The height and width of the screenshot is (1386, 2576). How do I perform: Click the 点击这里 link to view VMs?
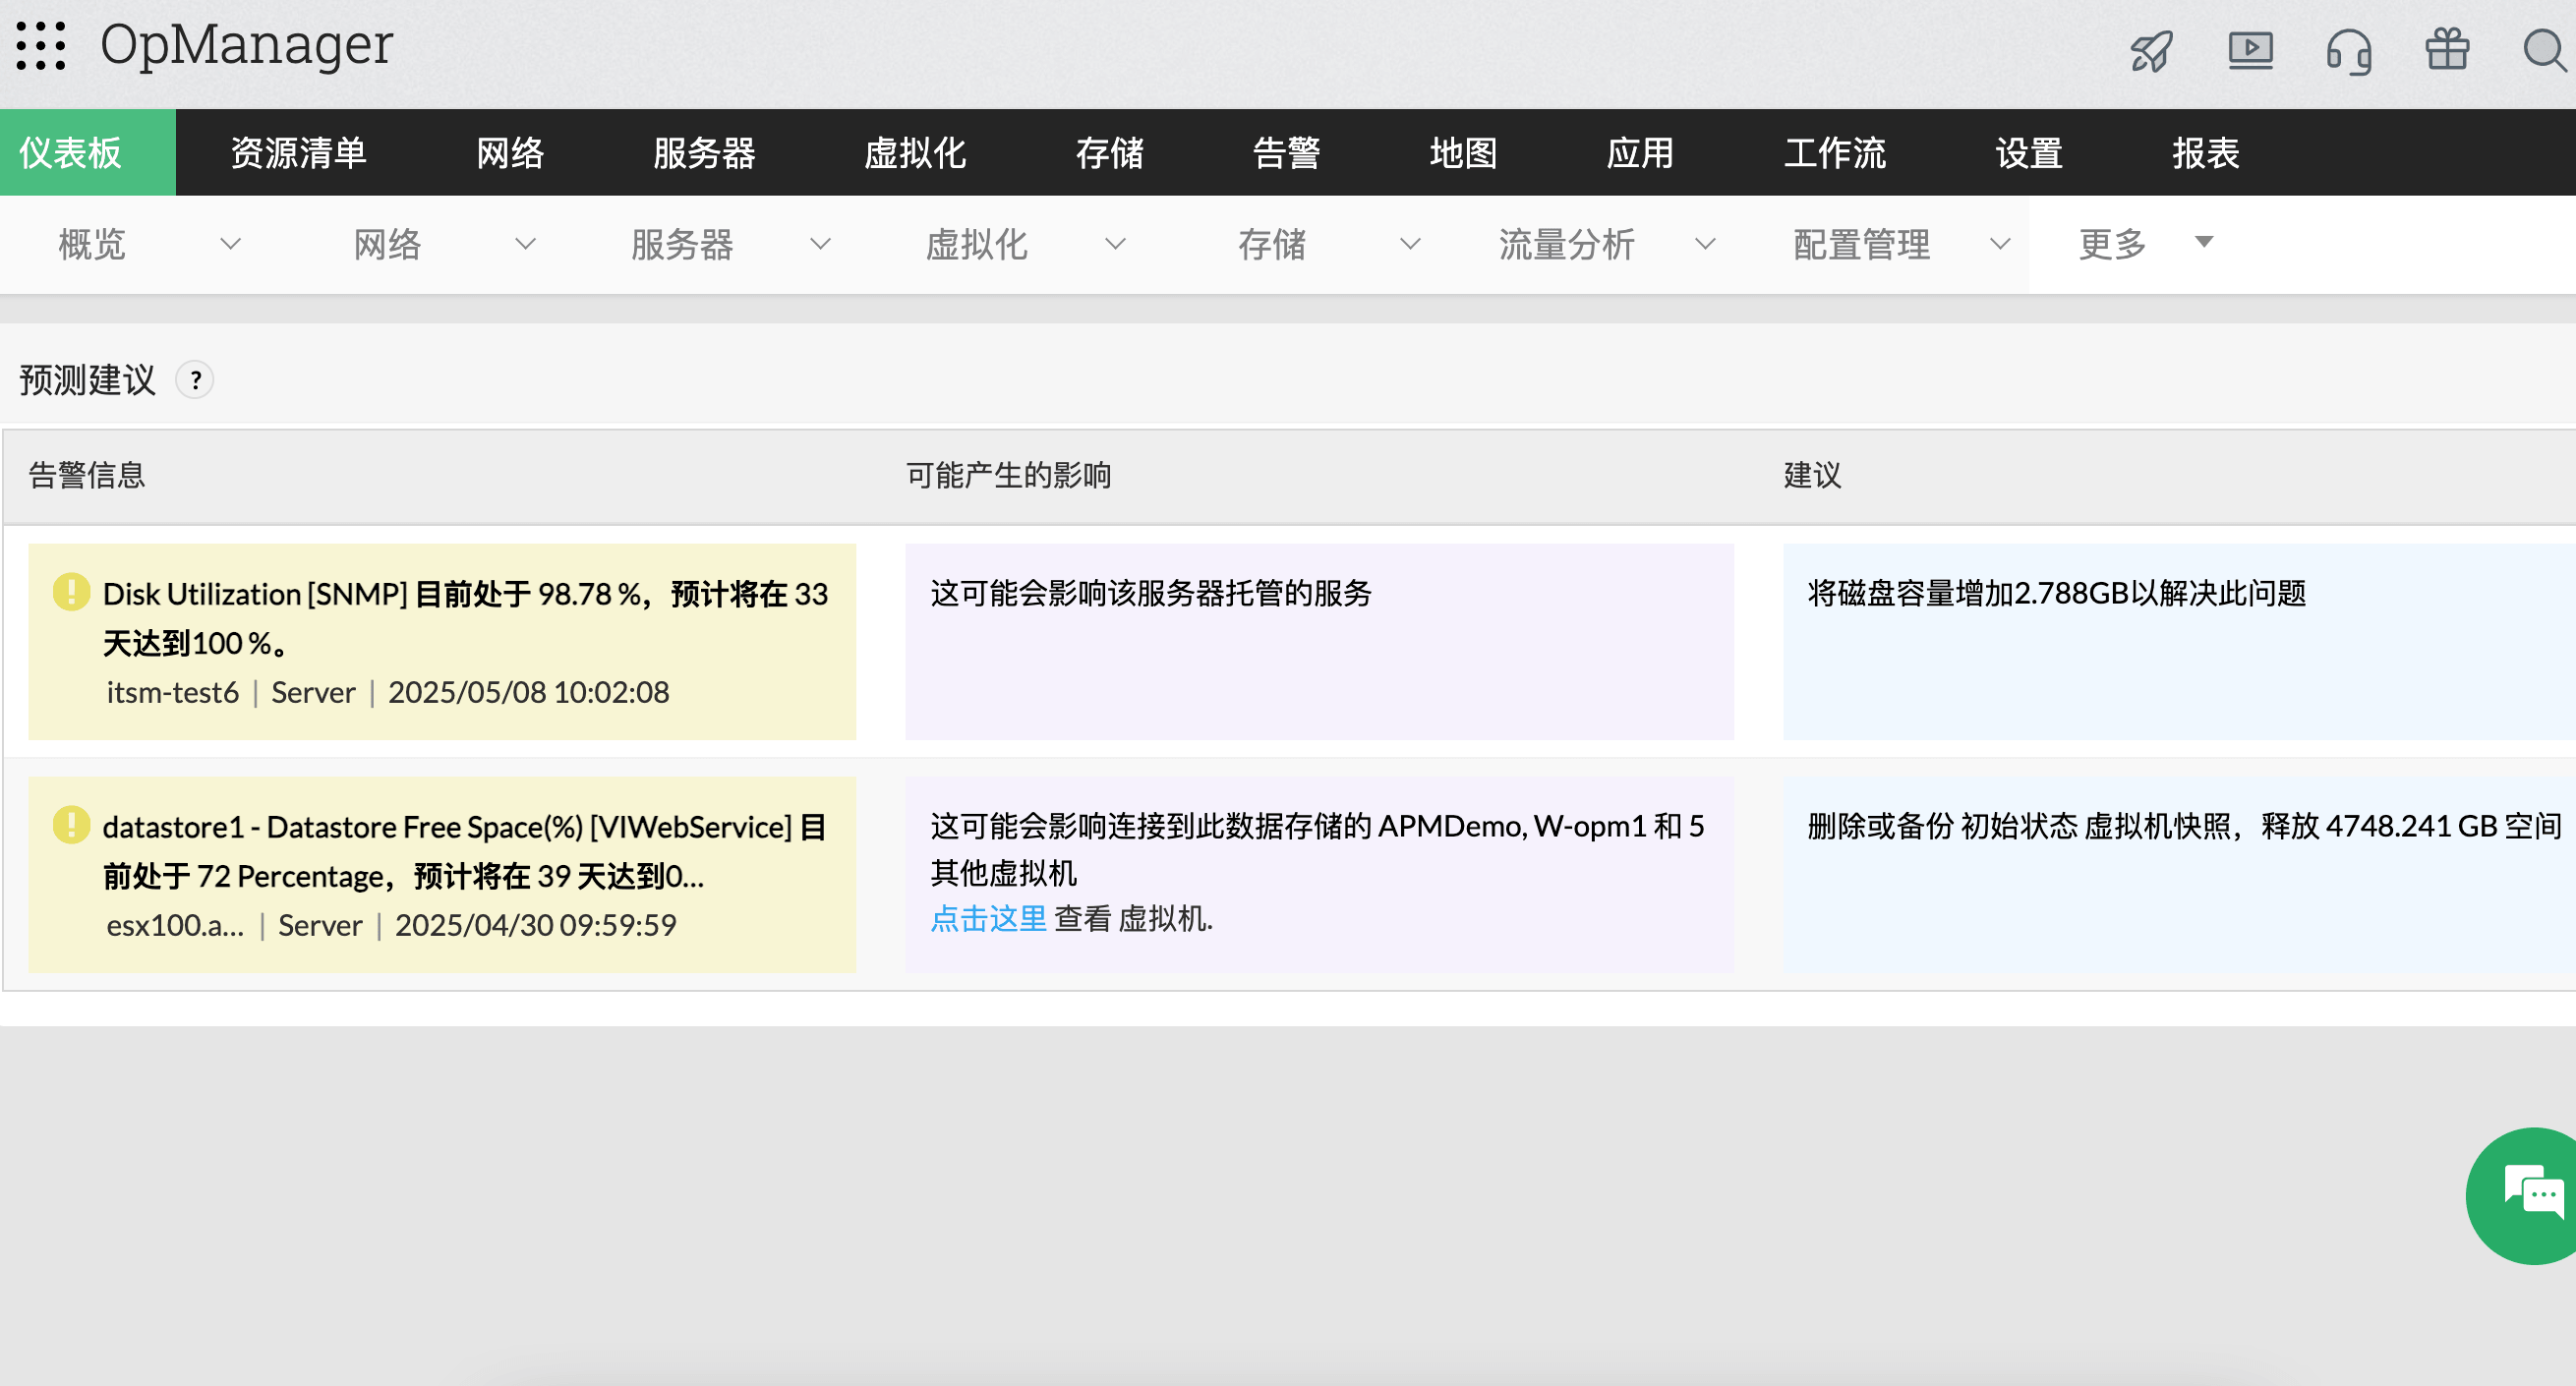[989, 918]
